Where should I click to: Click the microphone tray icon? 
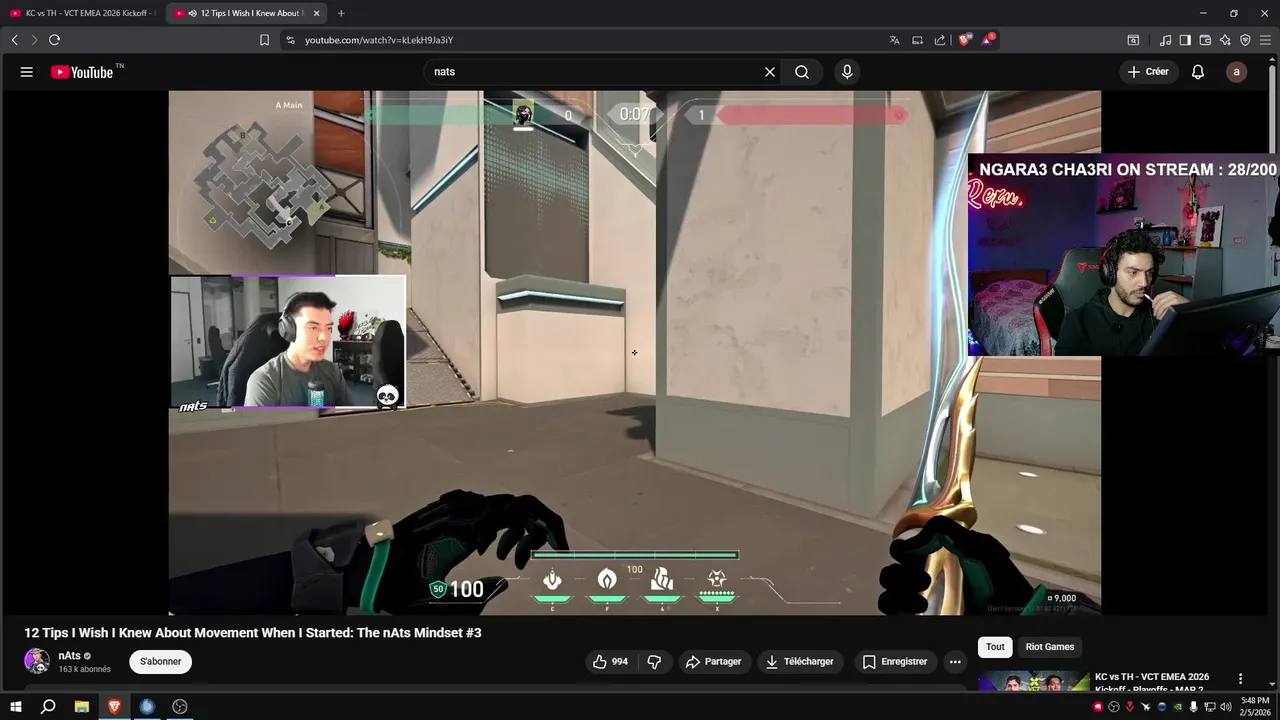point(1193,706)
